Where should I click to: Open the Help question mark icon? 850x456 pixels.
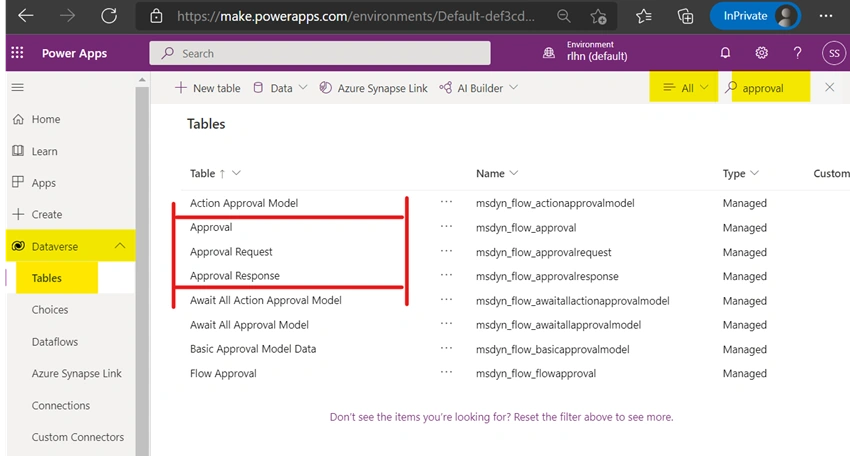pos(797,53)
